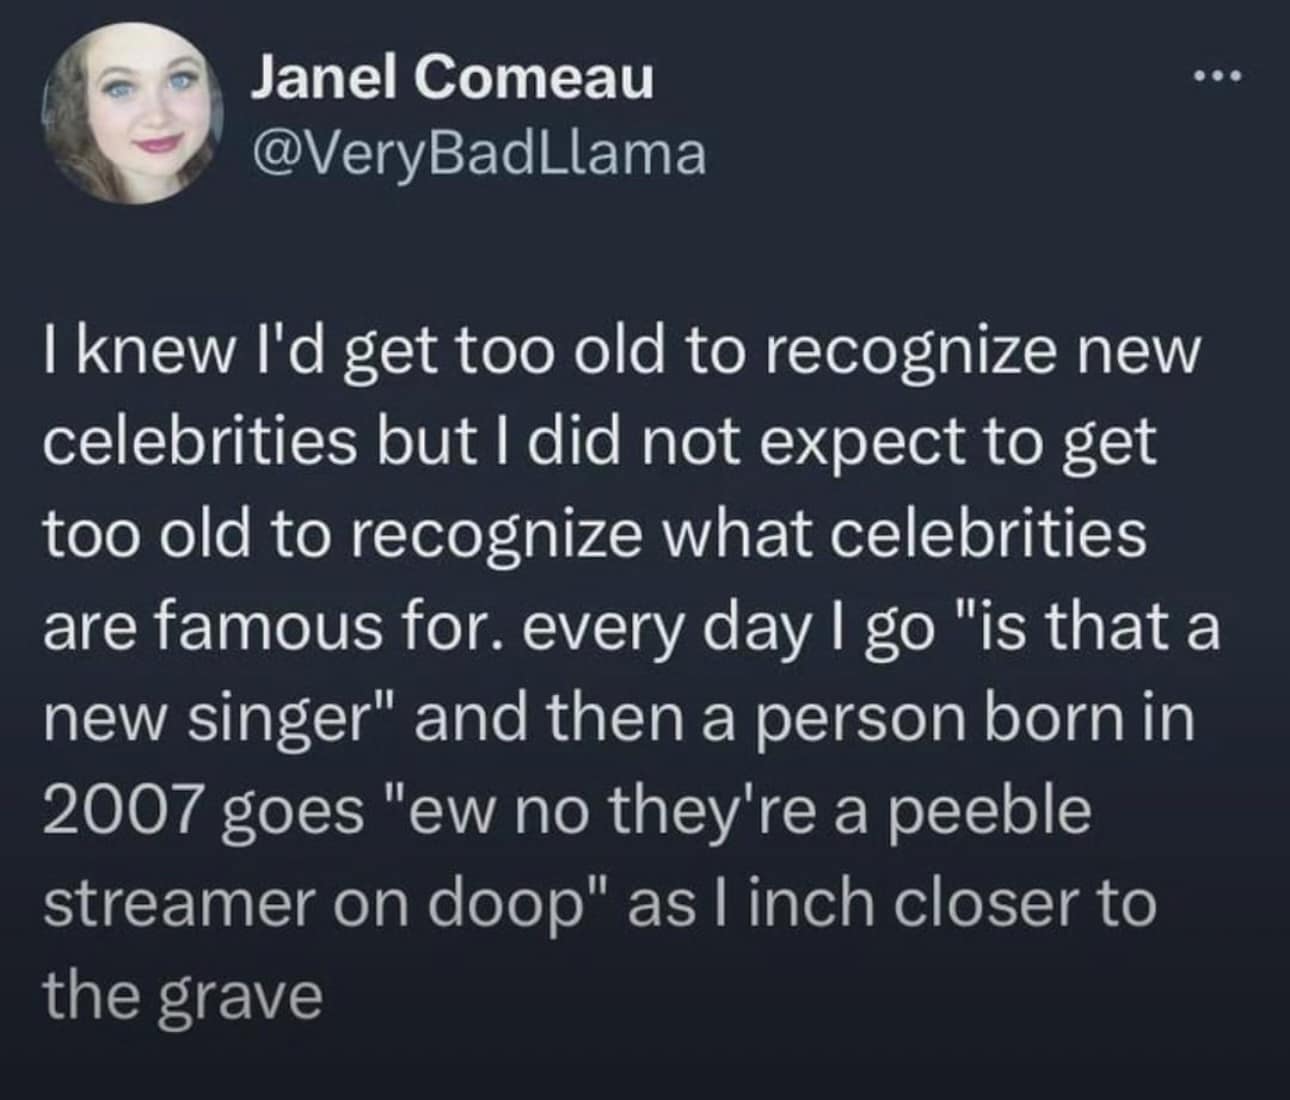Click the word "streamer" in the tweet
Viewport: 1290px width, 1100px height.
[x=178, y=902]
